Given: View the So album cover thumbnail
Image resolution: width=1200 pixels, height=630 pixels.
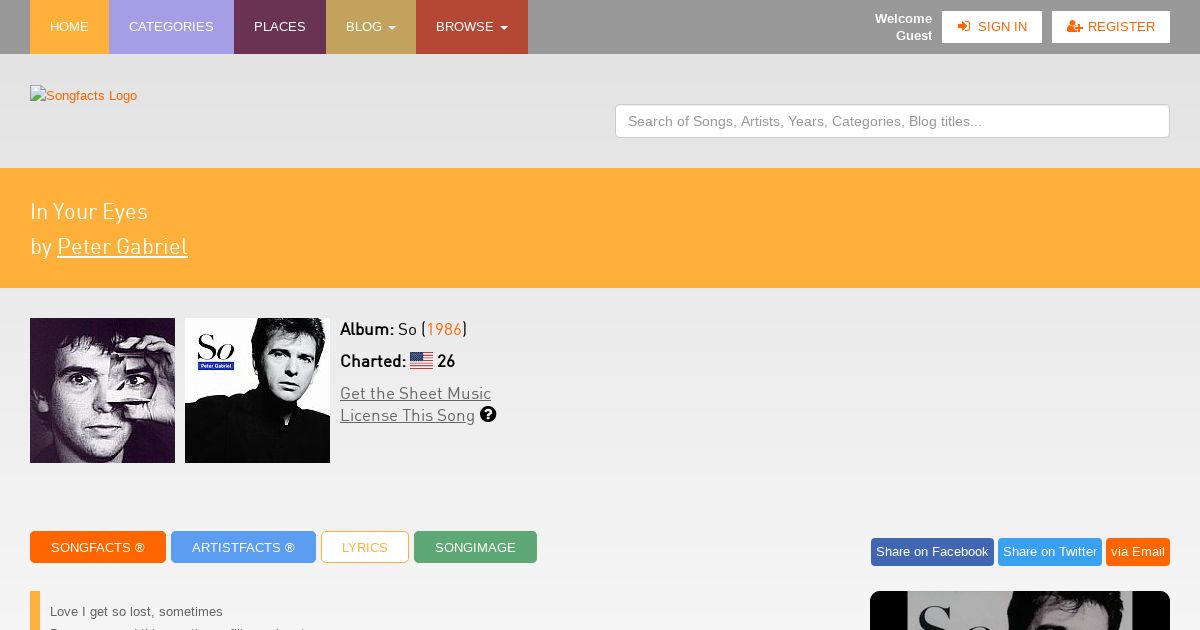Looking at the screenshot, I should click(257, 390).
